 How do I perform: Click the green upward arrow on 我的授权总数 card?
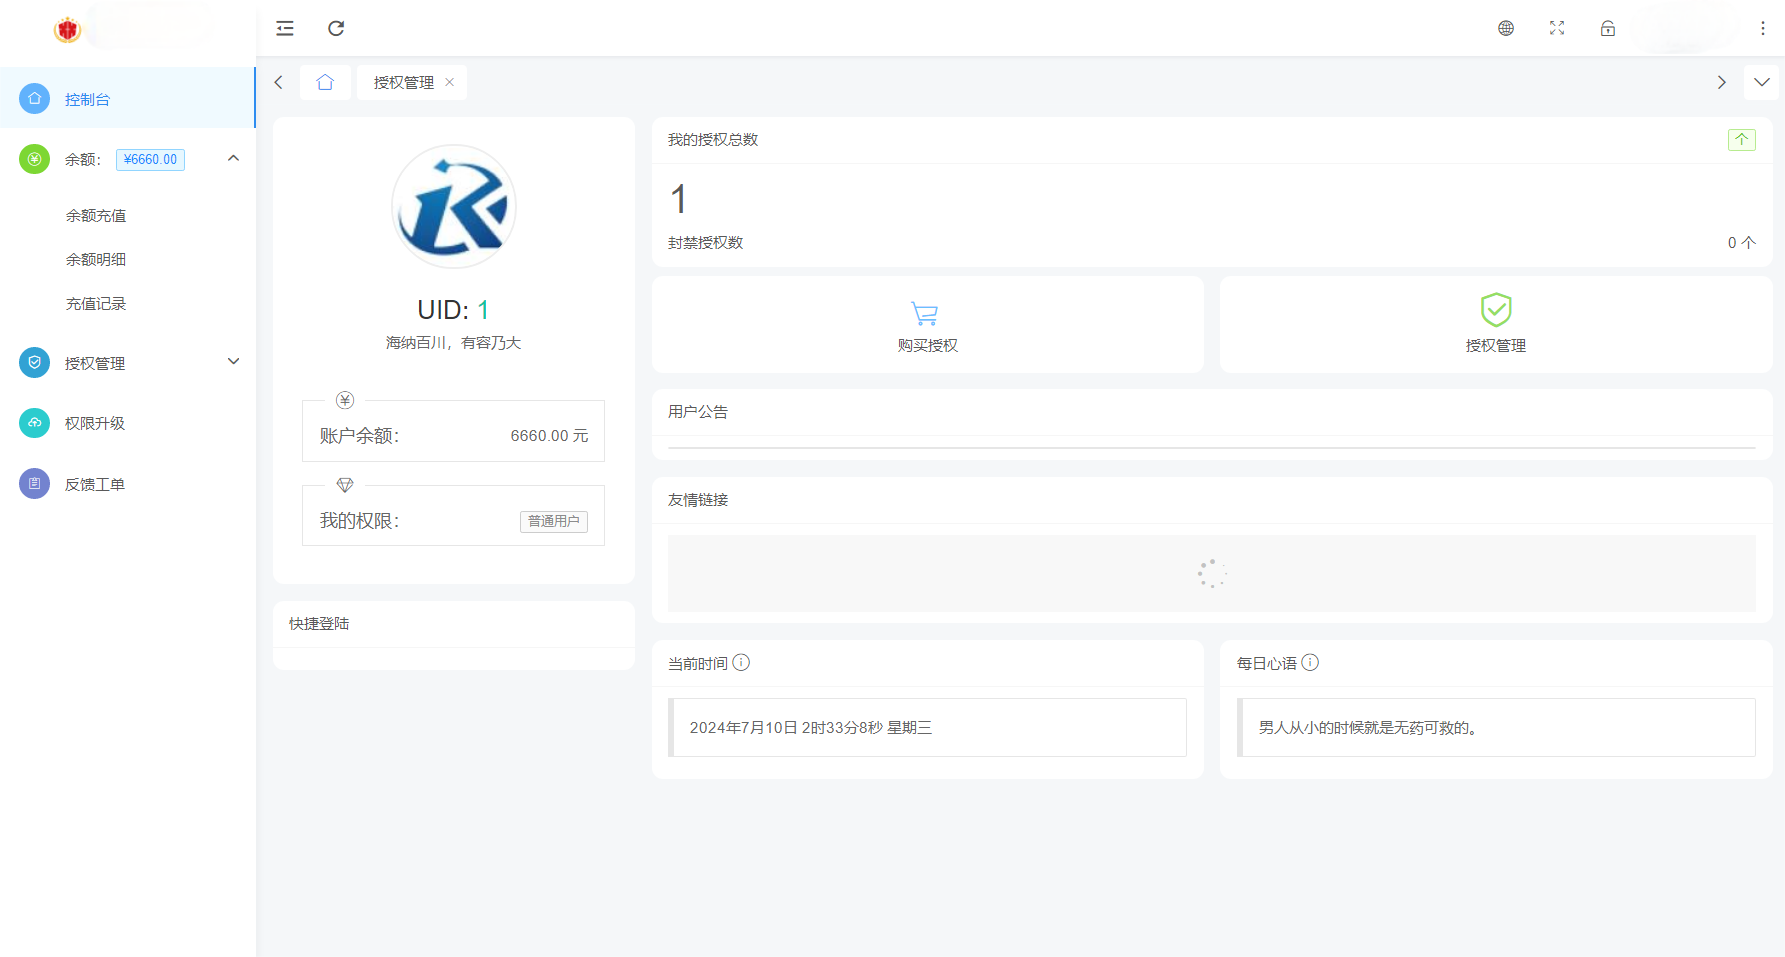coord(1742,140)
